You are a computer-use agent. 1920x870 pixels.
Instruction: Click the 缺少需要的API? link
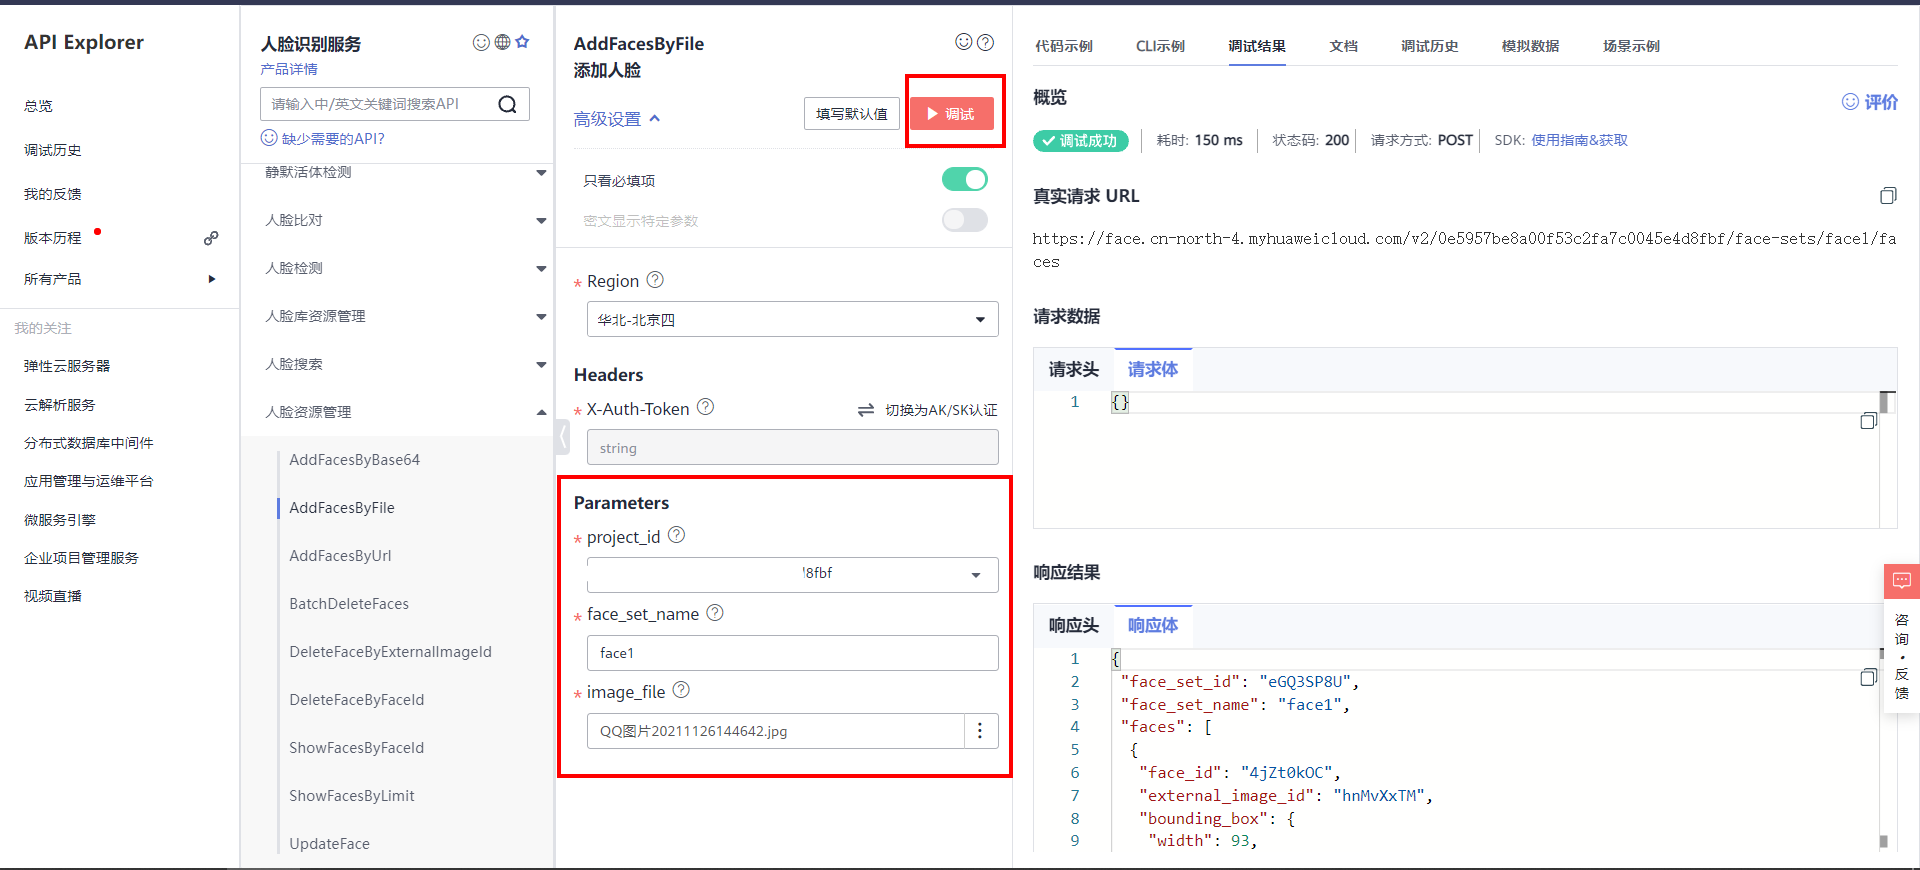(333, 139)
